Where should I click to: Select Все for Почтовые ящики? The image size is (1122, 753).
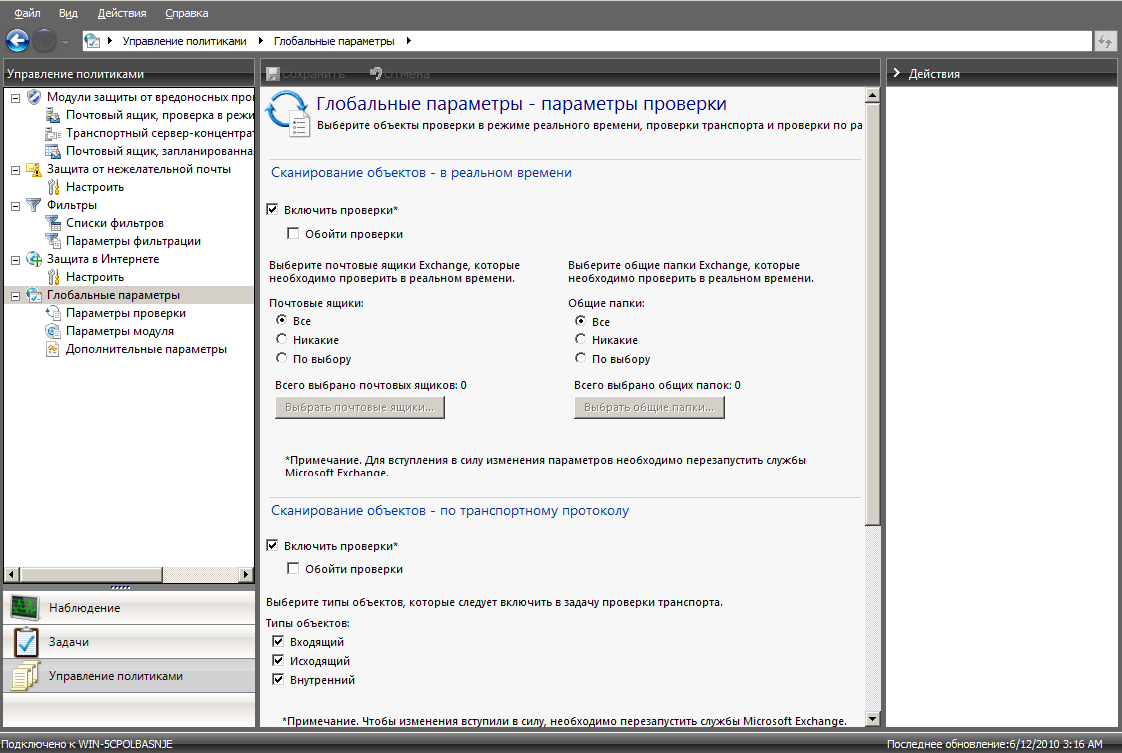[x=281, y=320]
